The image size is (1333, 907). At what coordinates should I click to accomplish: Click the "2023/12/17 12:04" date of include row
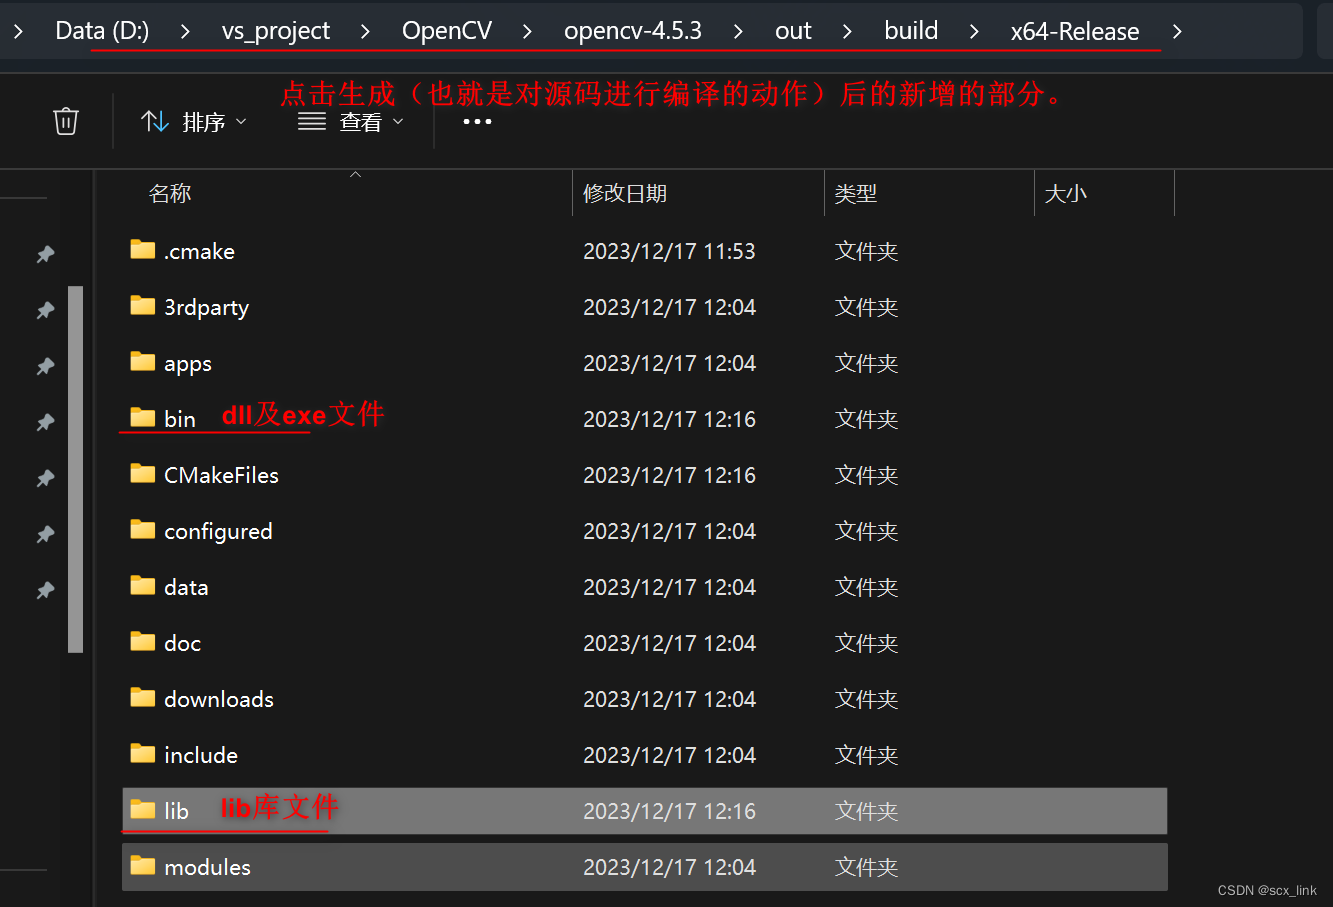[669, 755]
